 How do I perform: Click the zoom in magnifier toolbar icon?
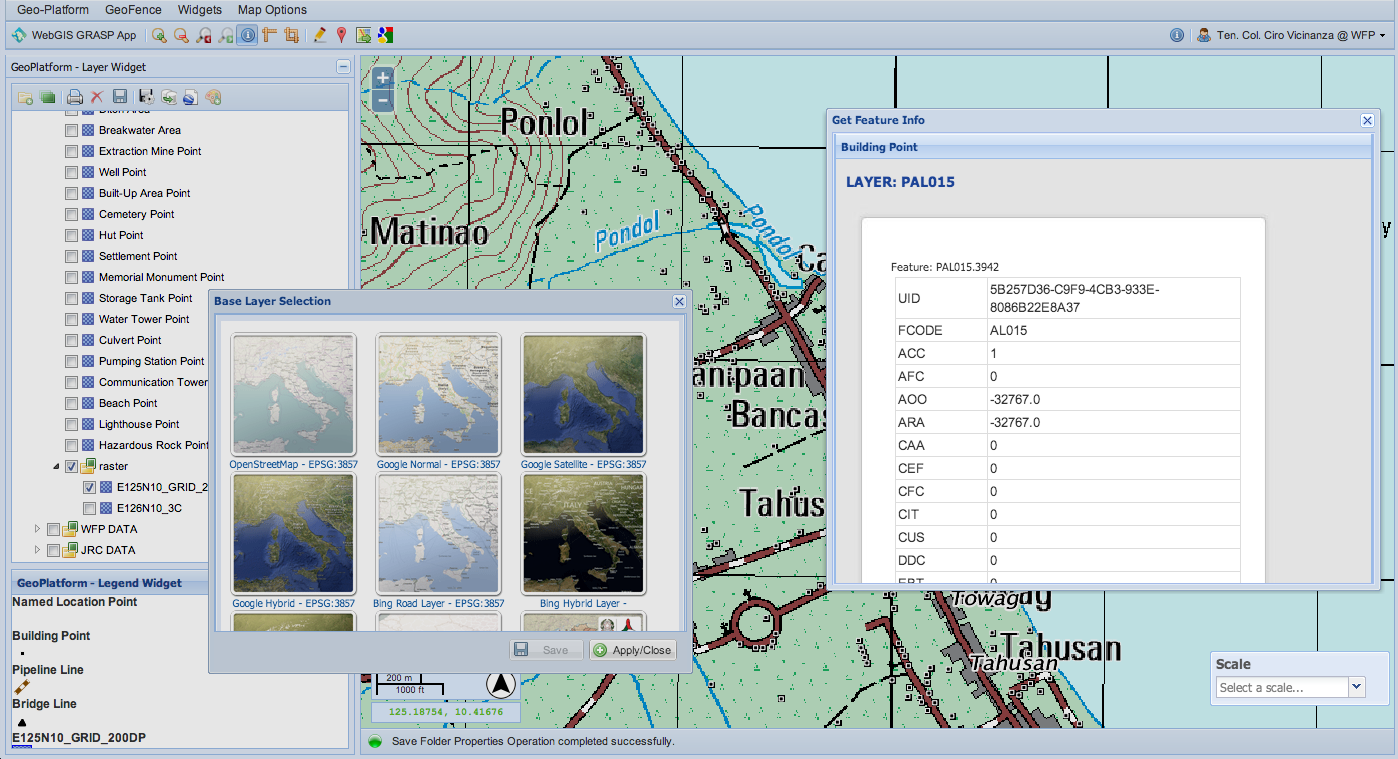tap(159, 35)
